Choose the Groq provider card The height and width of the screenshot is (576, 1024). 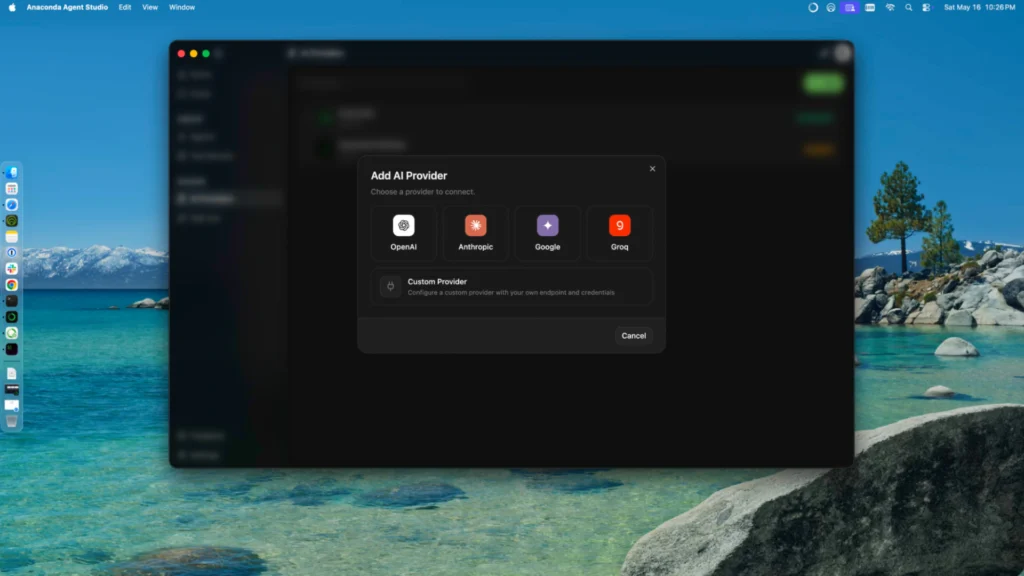(619, 233)
